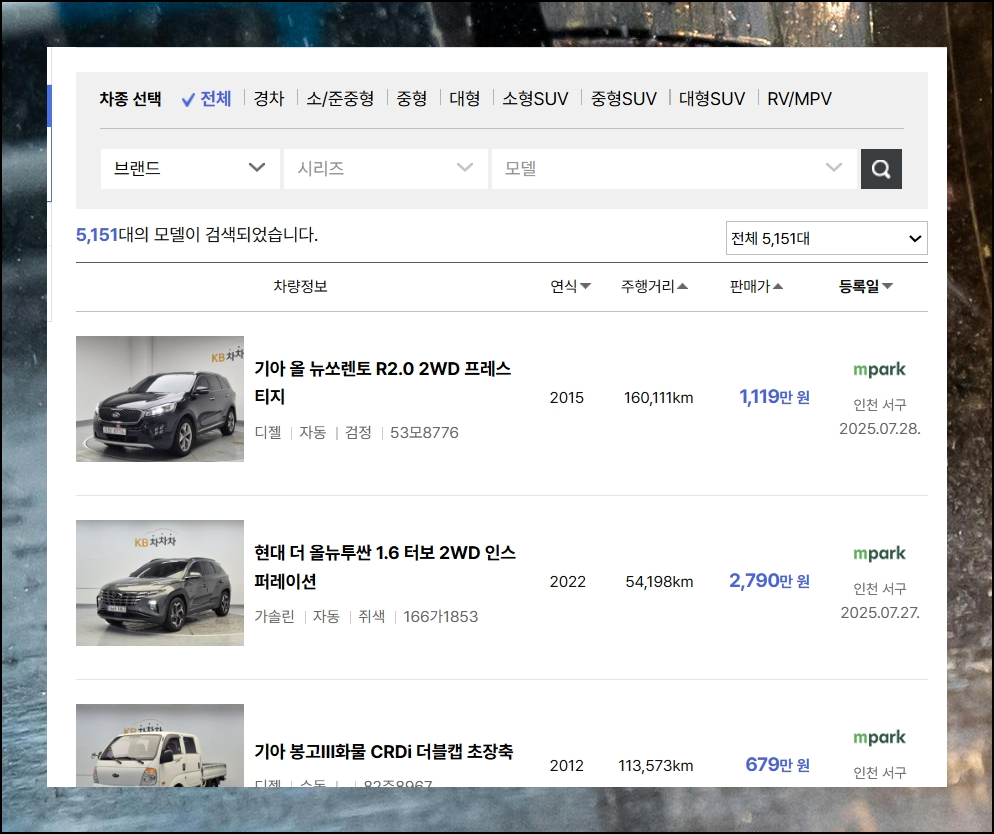Select the 전체 vehicle type filter
This screenshot has height=834, width=994.
pyautogui.click(x=207, y=99)
